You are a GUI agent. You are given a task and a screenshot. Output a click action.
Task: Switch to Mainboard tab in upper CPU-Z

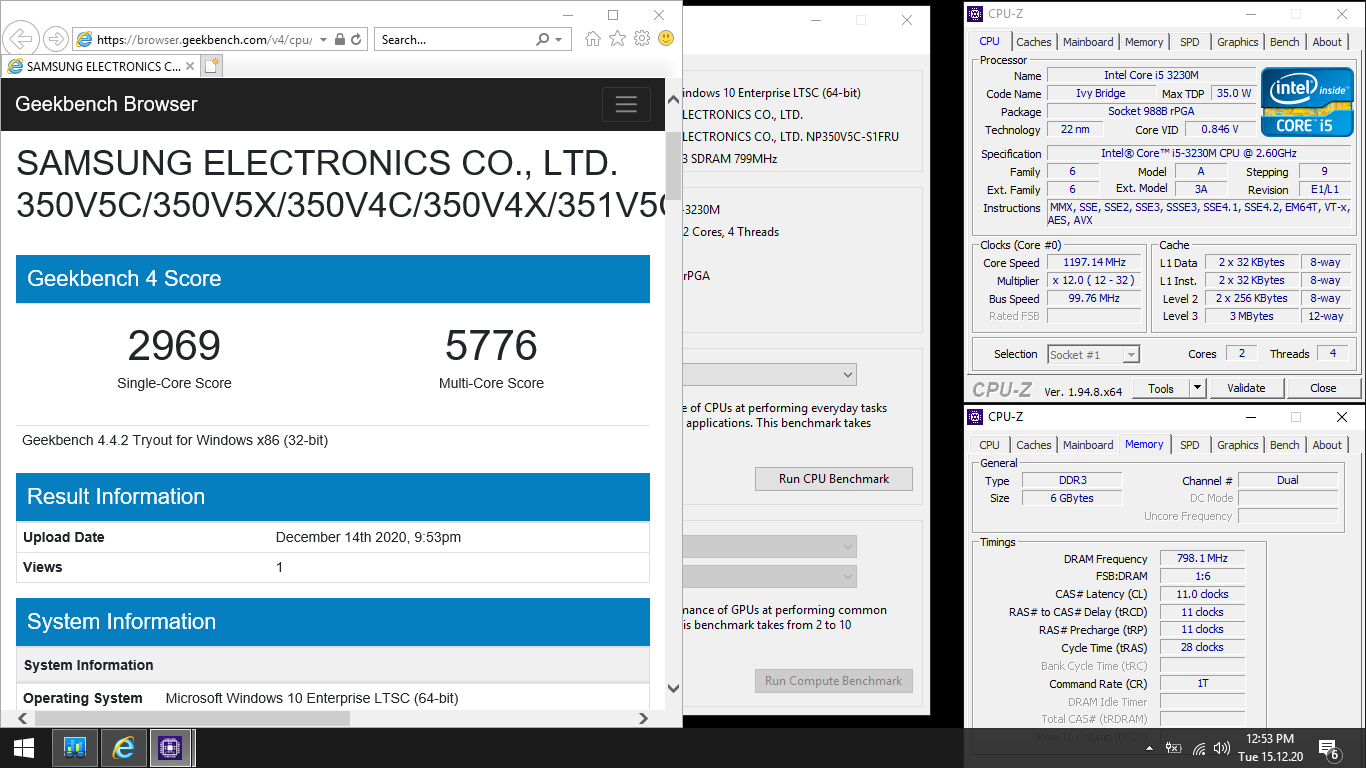(x=1088, y=42)
